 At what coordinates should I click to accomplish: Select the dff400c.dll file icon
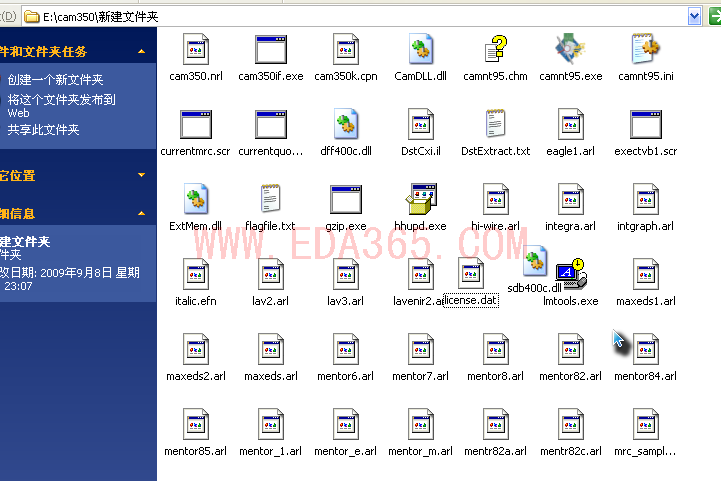[x=346, y=124]
